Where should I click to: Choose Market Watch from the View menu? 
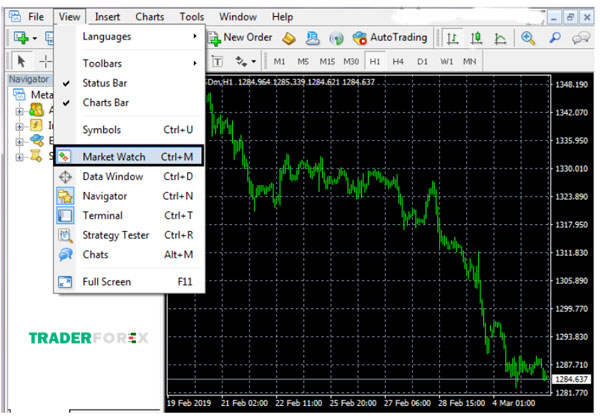coord(129,157)
